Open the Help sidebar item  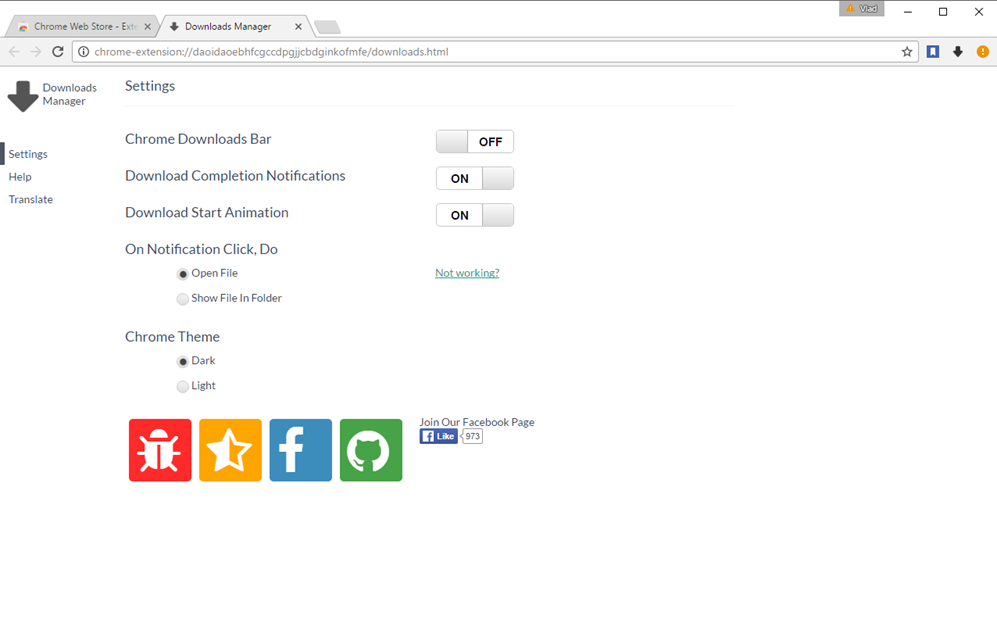[x=20, y=177]
